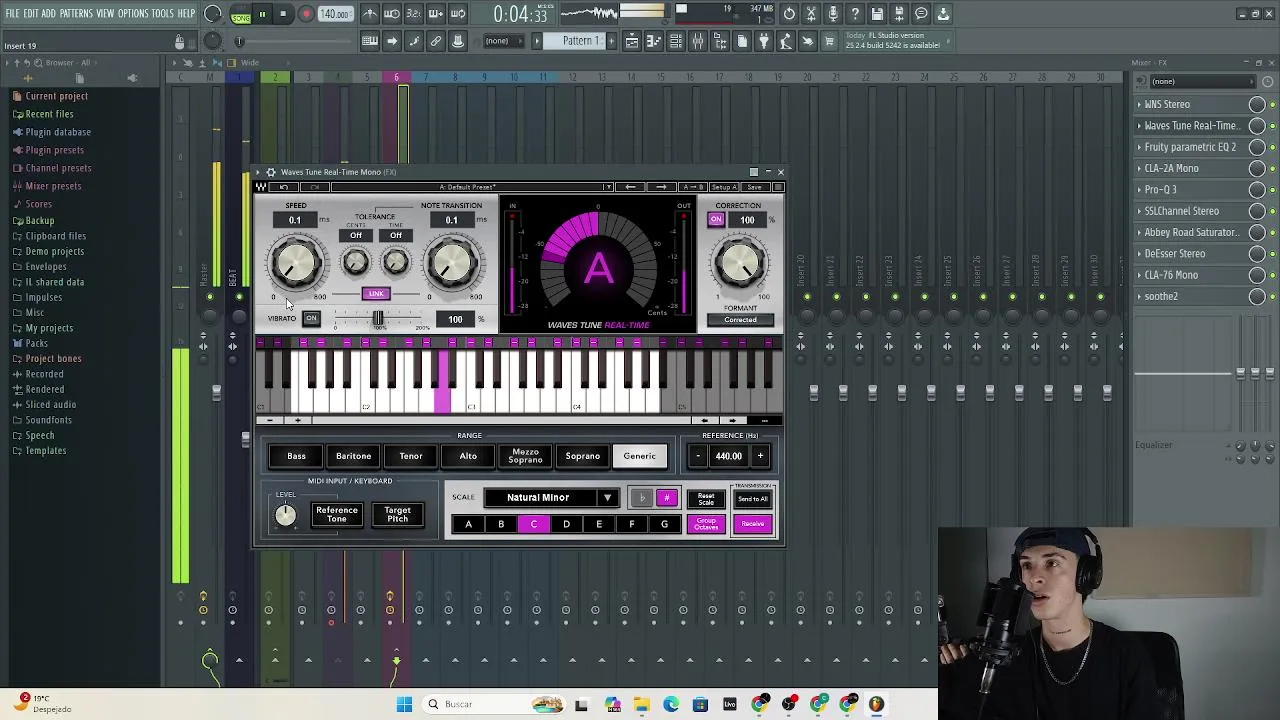Load next Waves preset with right arrow
Screen dimensions: 1280x720
pos(661,187)
